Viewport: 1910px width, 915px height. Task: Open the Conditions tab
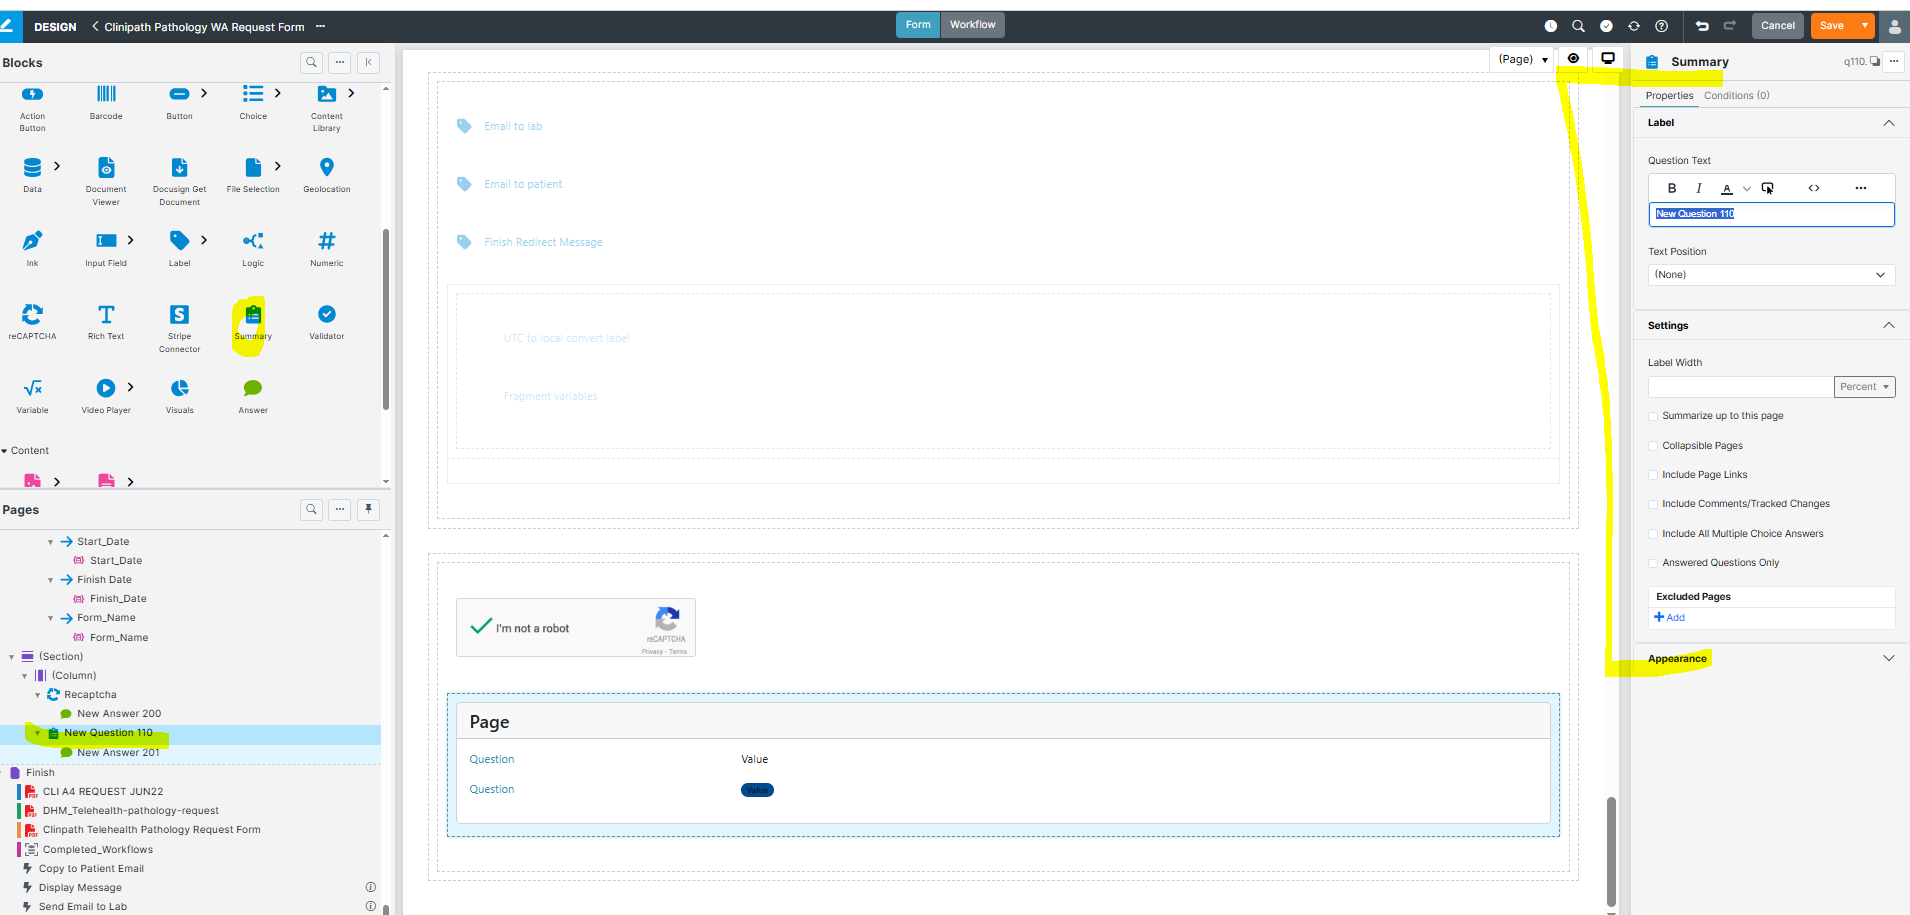(x=1736, y=96)
